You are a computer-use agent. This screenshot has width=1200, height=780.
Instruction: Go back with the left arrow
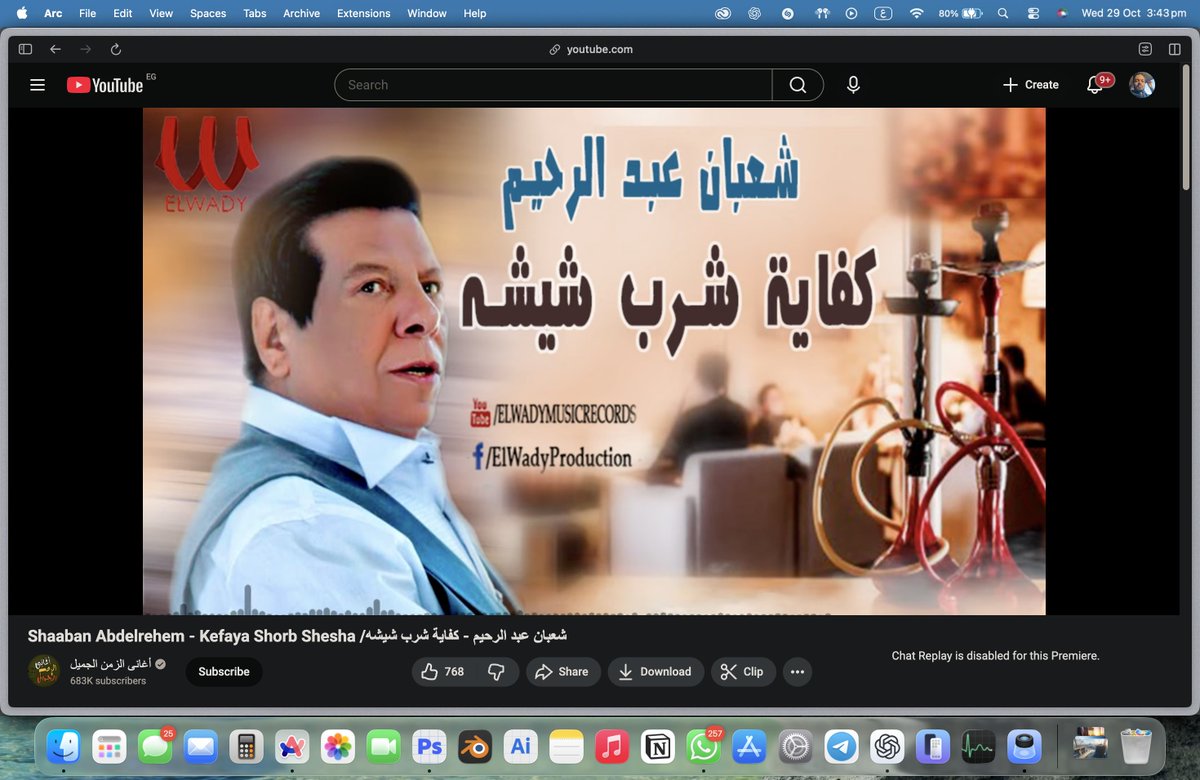(x=55, y=49)
